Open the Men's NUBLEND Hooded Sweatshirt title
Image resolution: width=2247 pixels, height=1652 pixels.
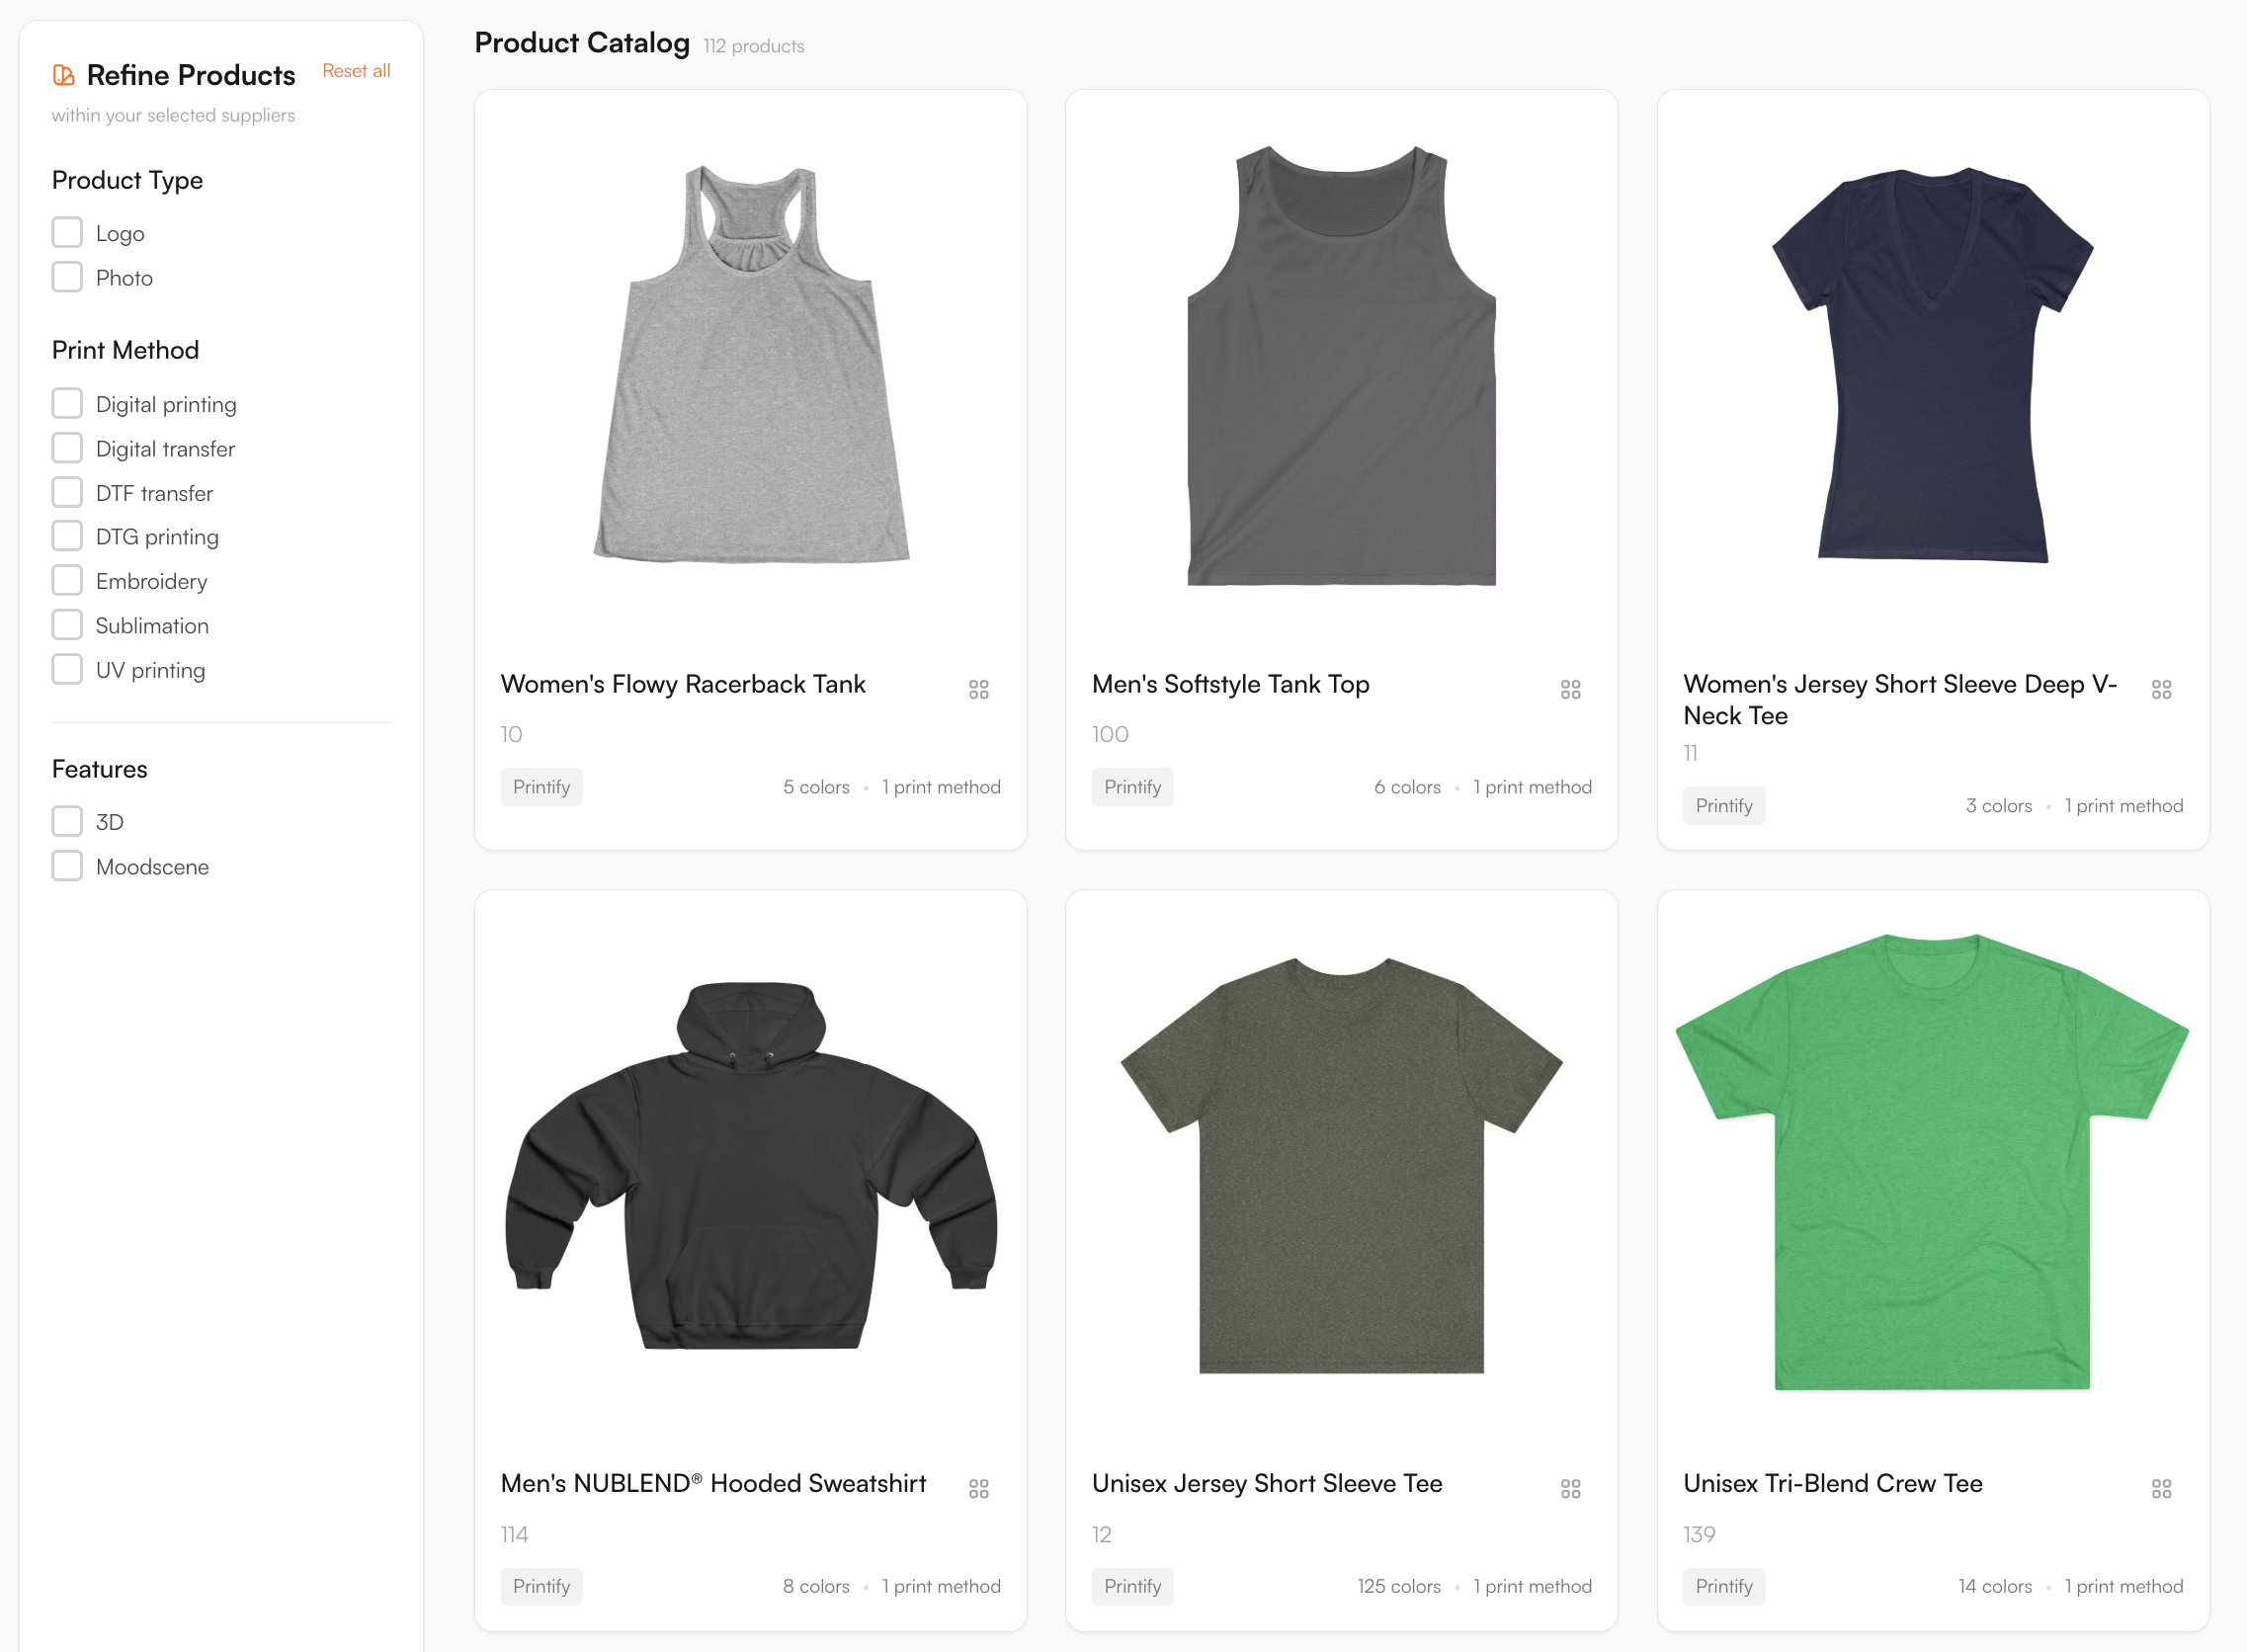[x=713, y=1483]
